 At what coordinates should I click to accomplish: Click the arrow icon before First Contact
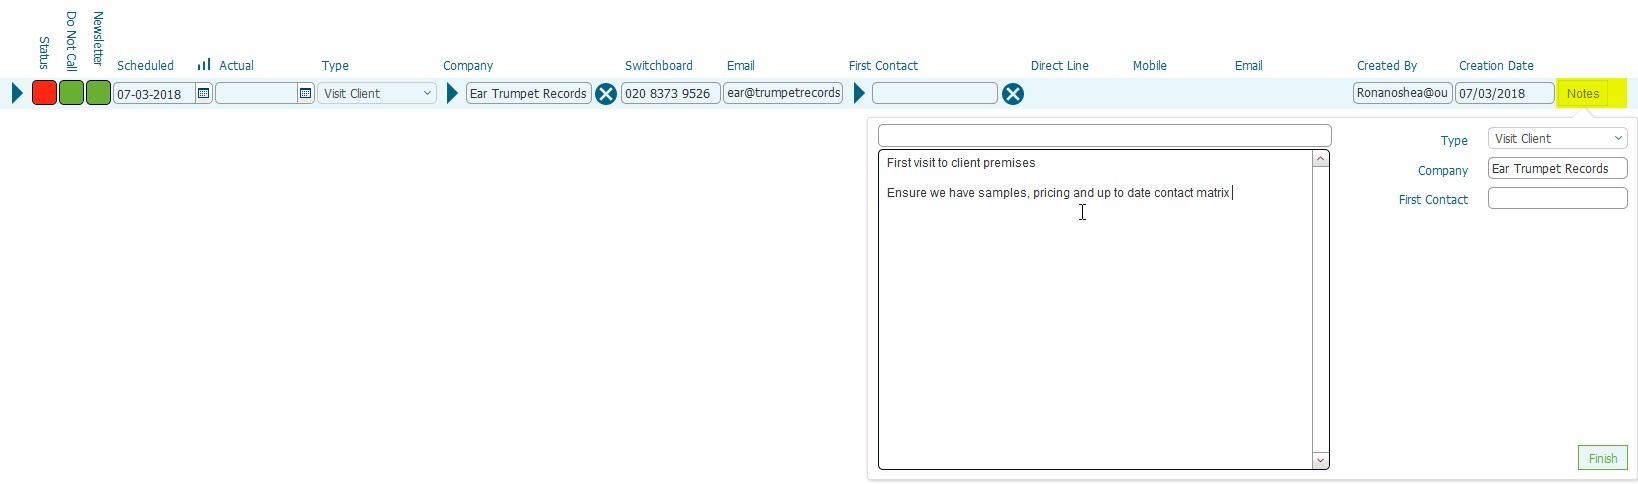(859, 93)
